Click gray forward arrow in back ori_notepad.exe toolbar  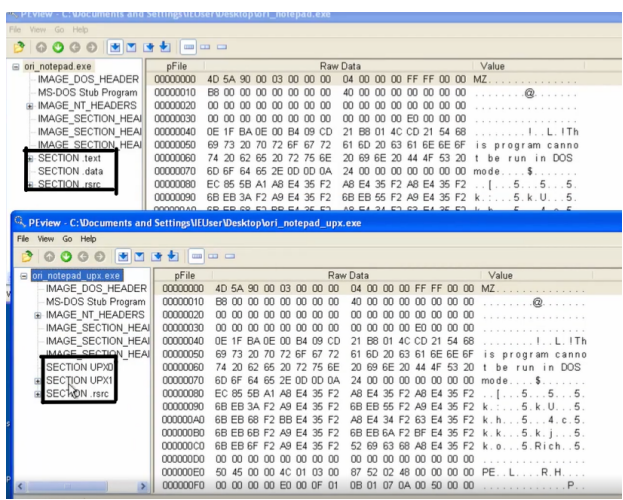(91, 48)
